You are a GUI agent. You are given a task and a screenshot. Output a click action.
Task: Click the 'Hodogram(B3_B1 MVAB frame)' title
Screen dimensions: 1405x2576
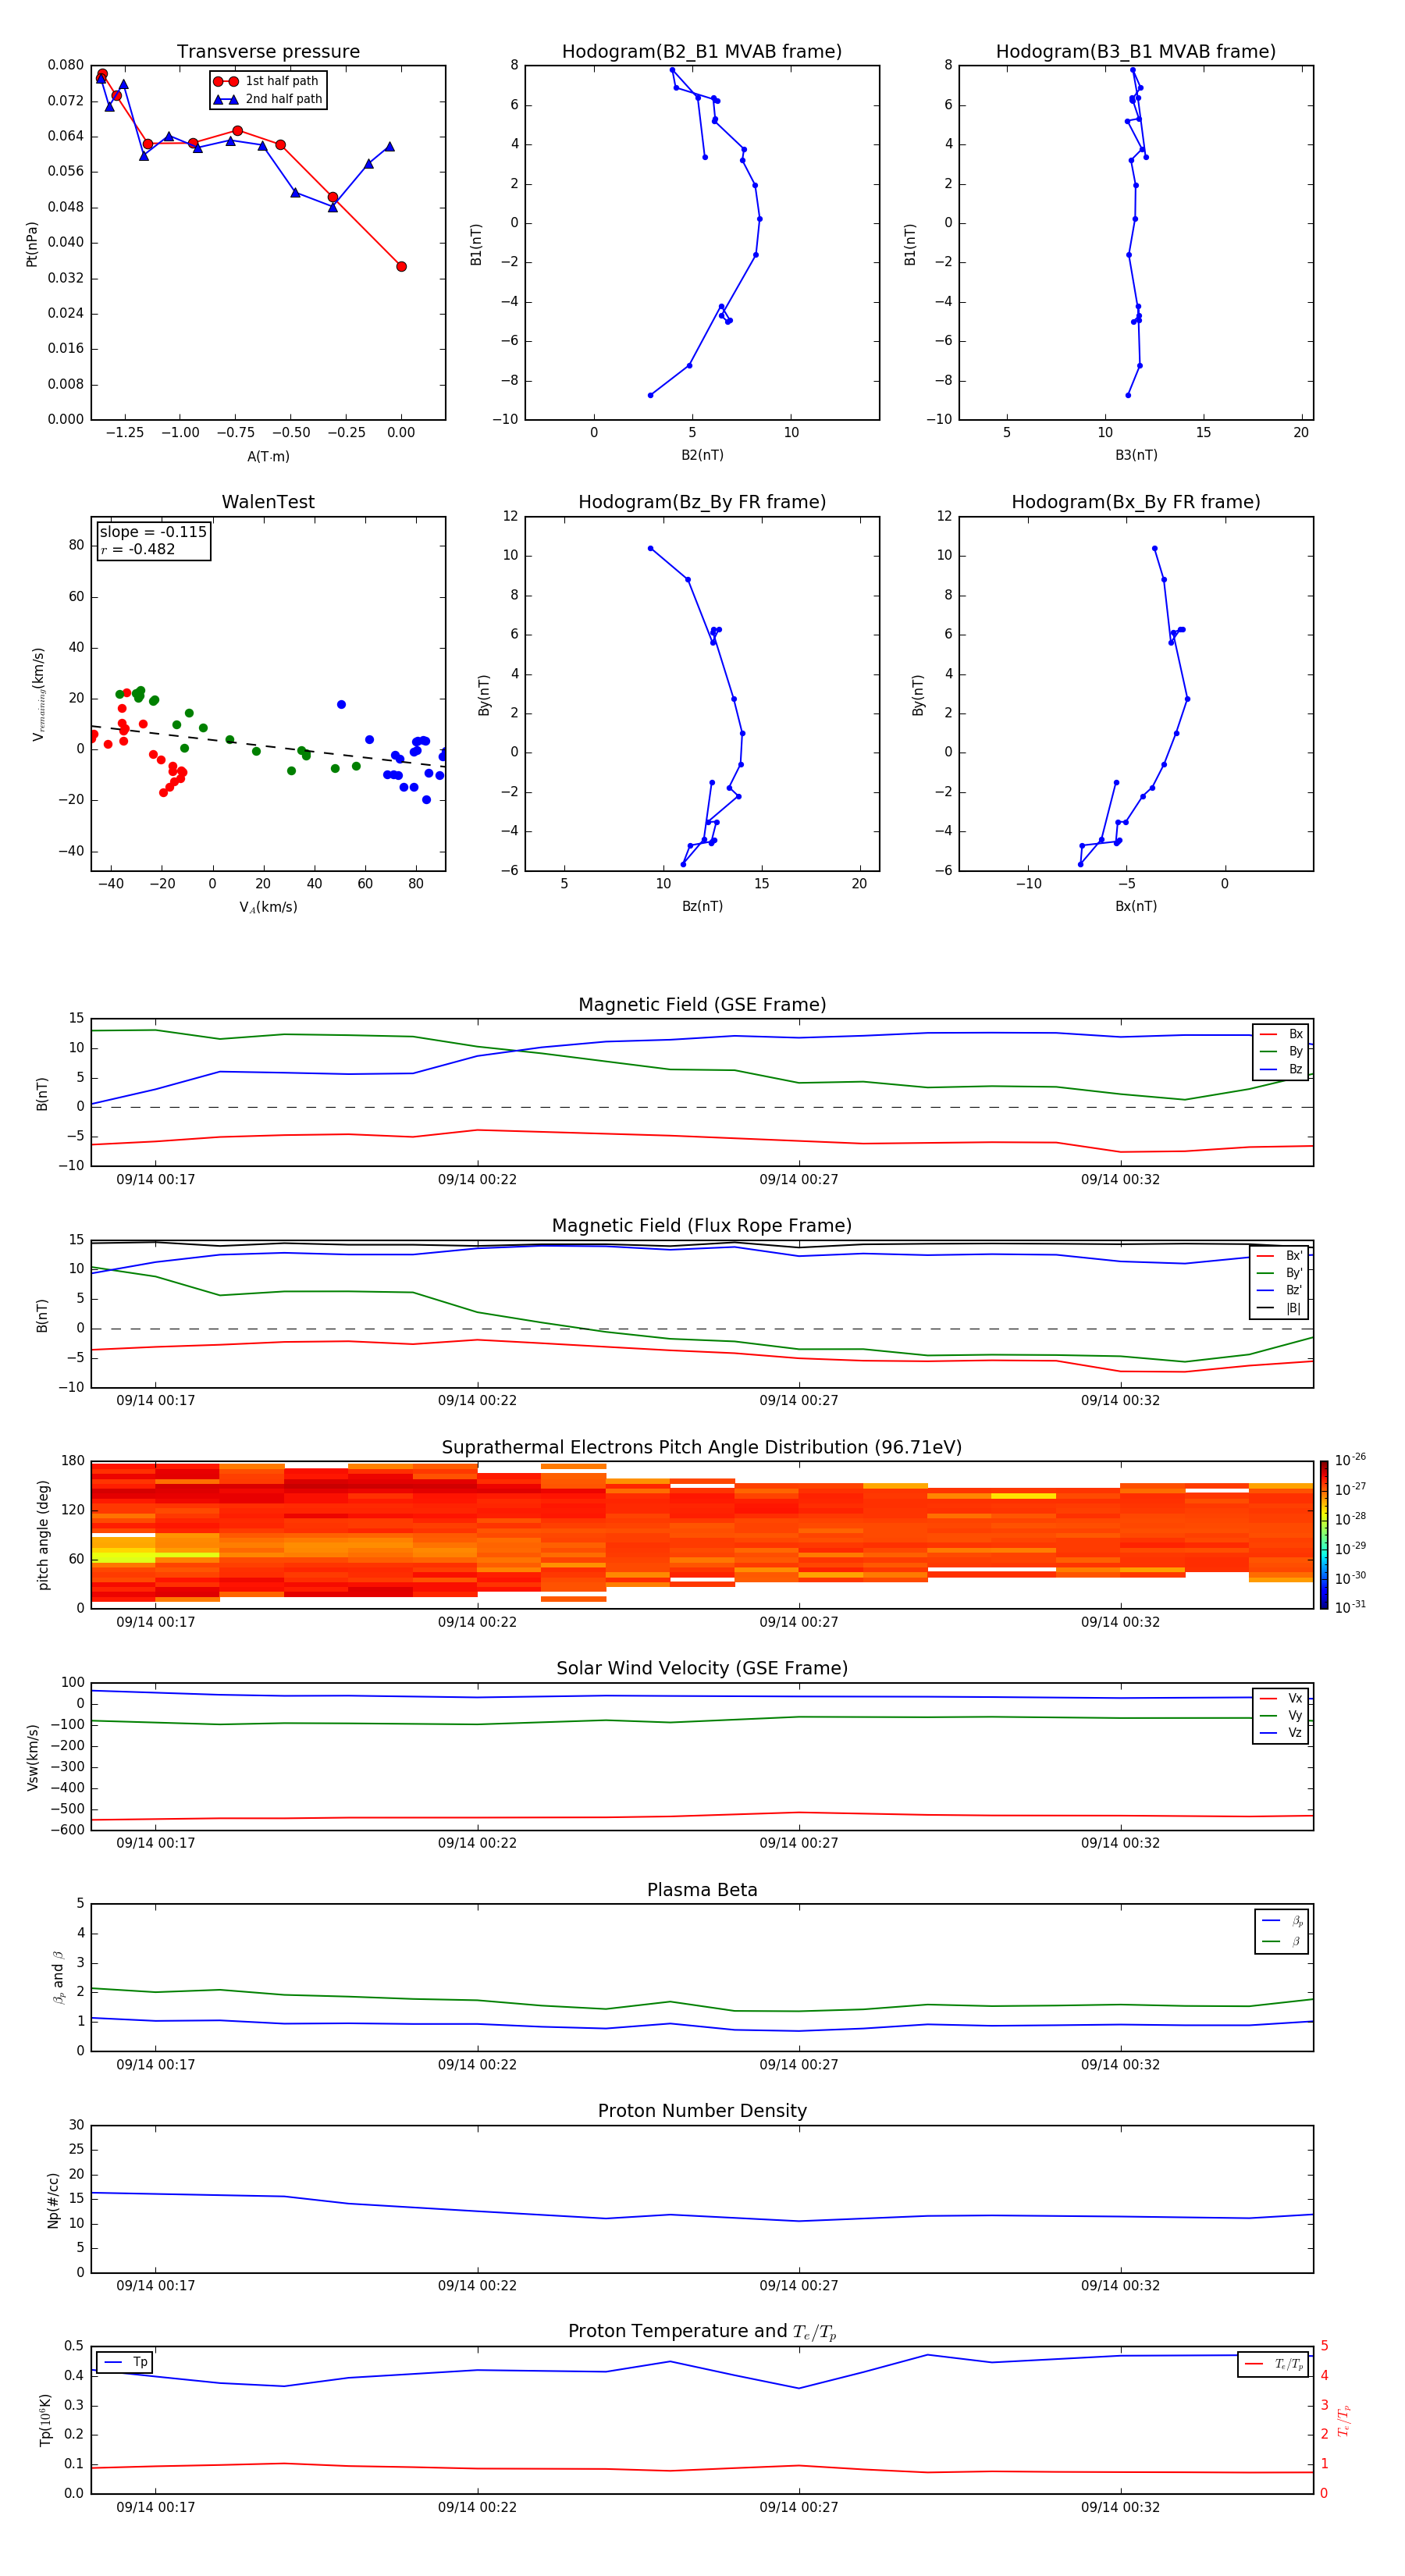[x=1136, y=52]
